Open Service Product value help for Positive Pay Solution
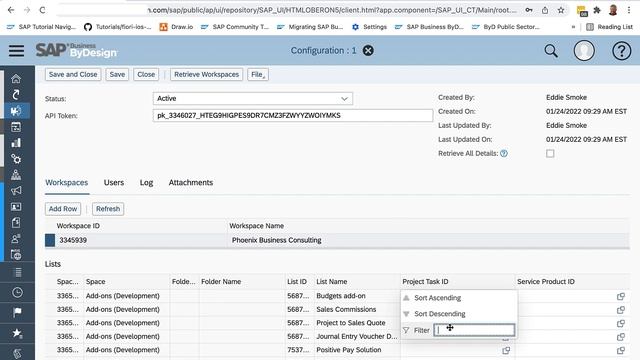640x360 pixels. point(621,350)
